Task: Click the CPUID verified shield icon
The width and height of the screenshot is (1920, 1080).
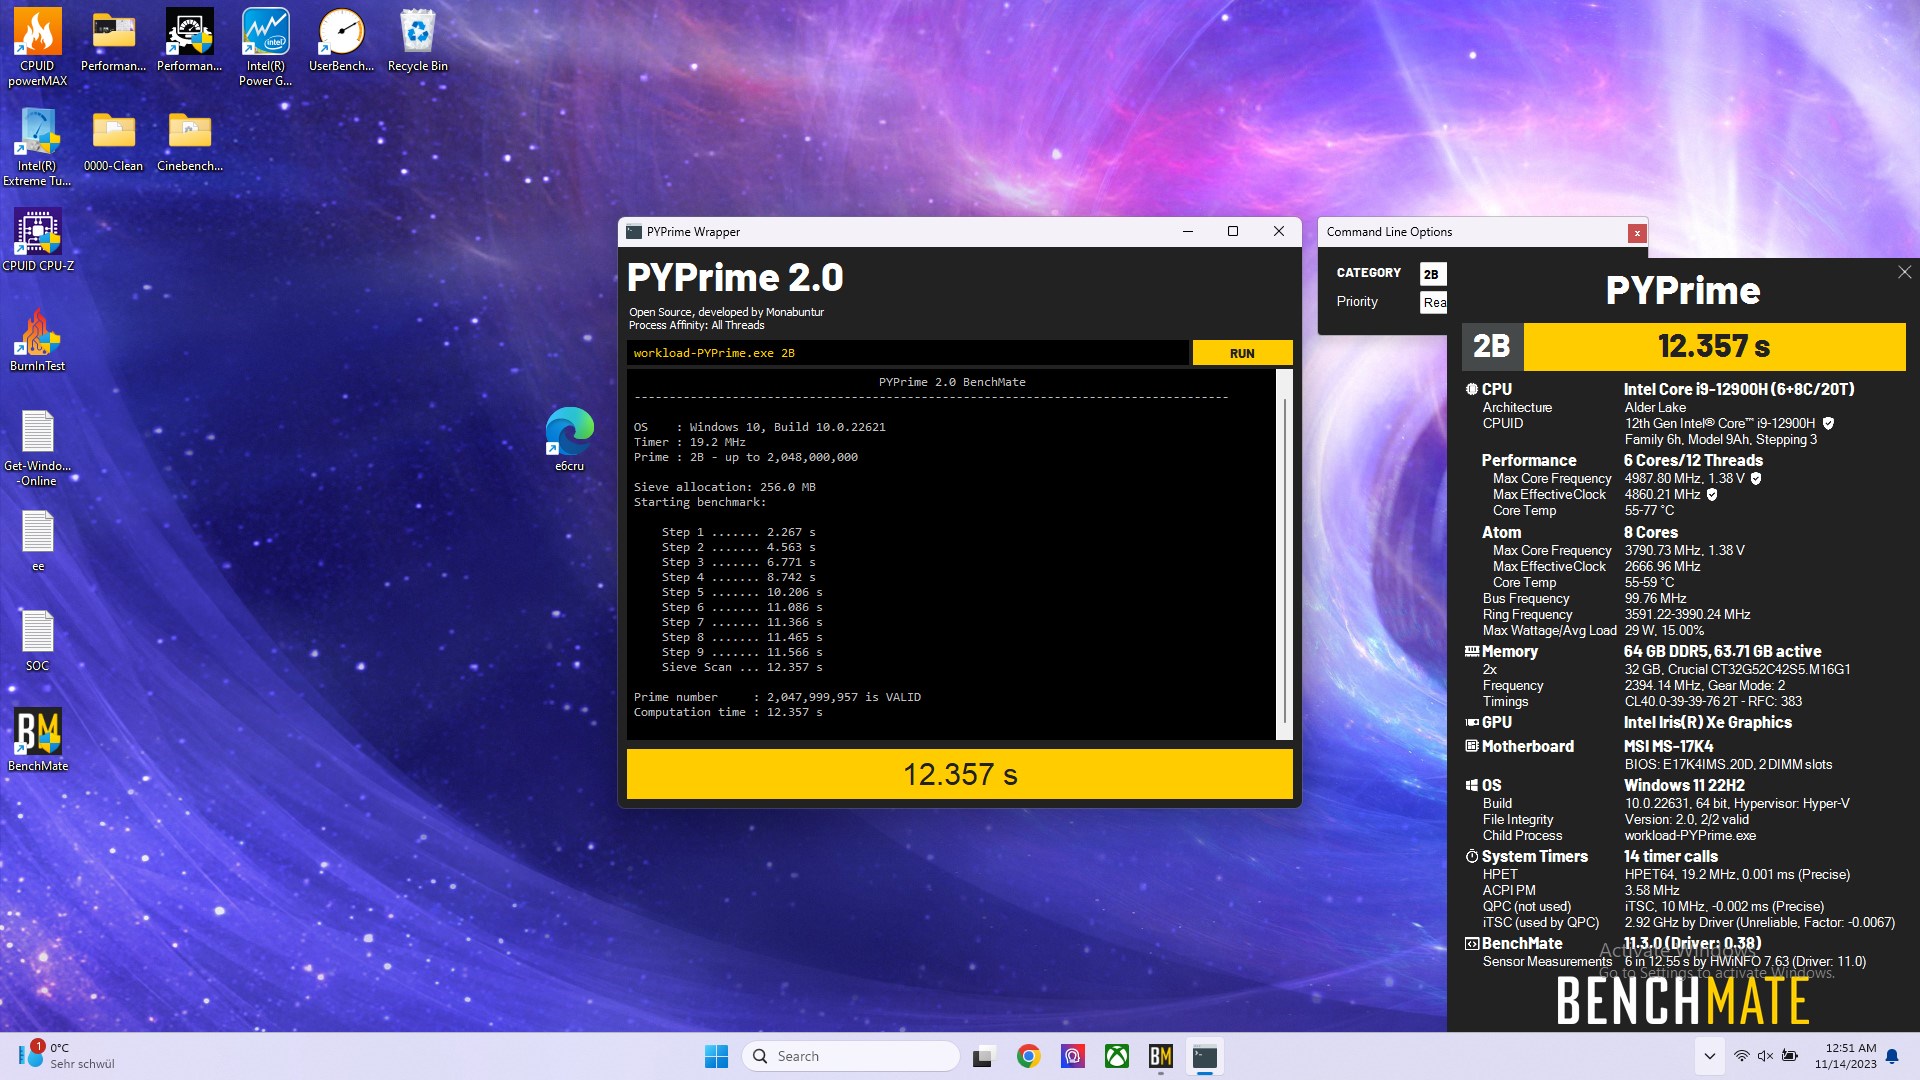Action: tap(1828, 423)
